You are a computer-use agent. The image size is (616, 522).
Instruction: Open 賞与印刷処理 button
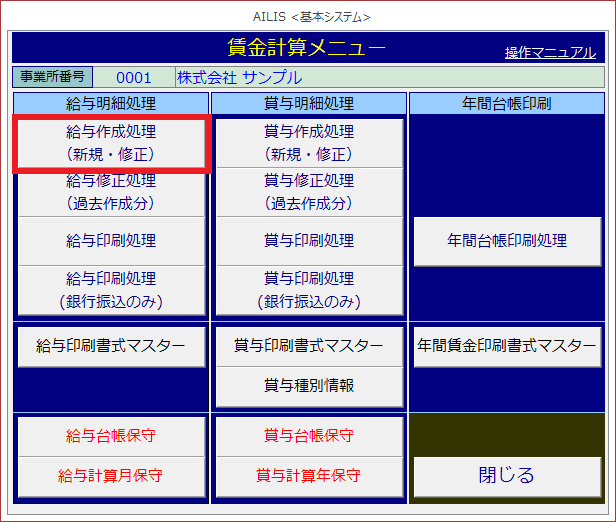[309, 241]
